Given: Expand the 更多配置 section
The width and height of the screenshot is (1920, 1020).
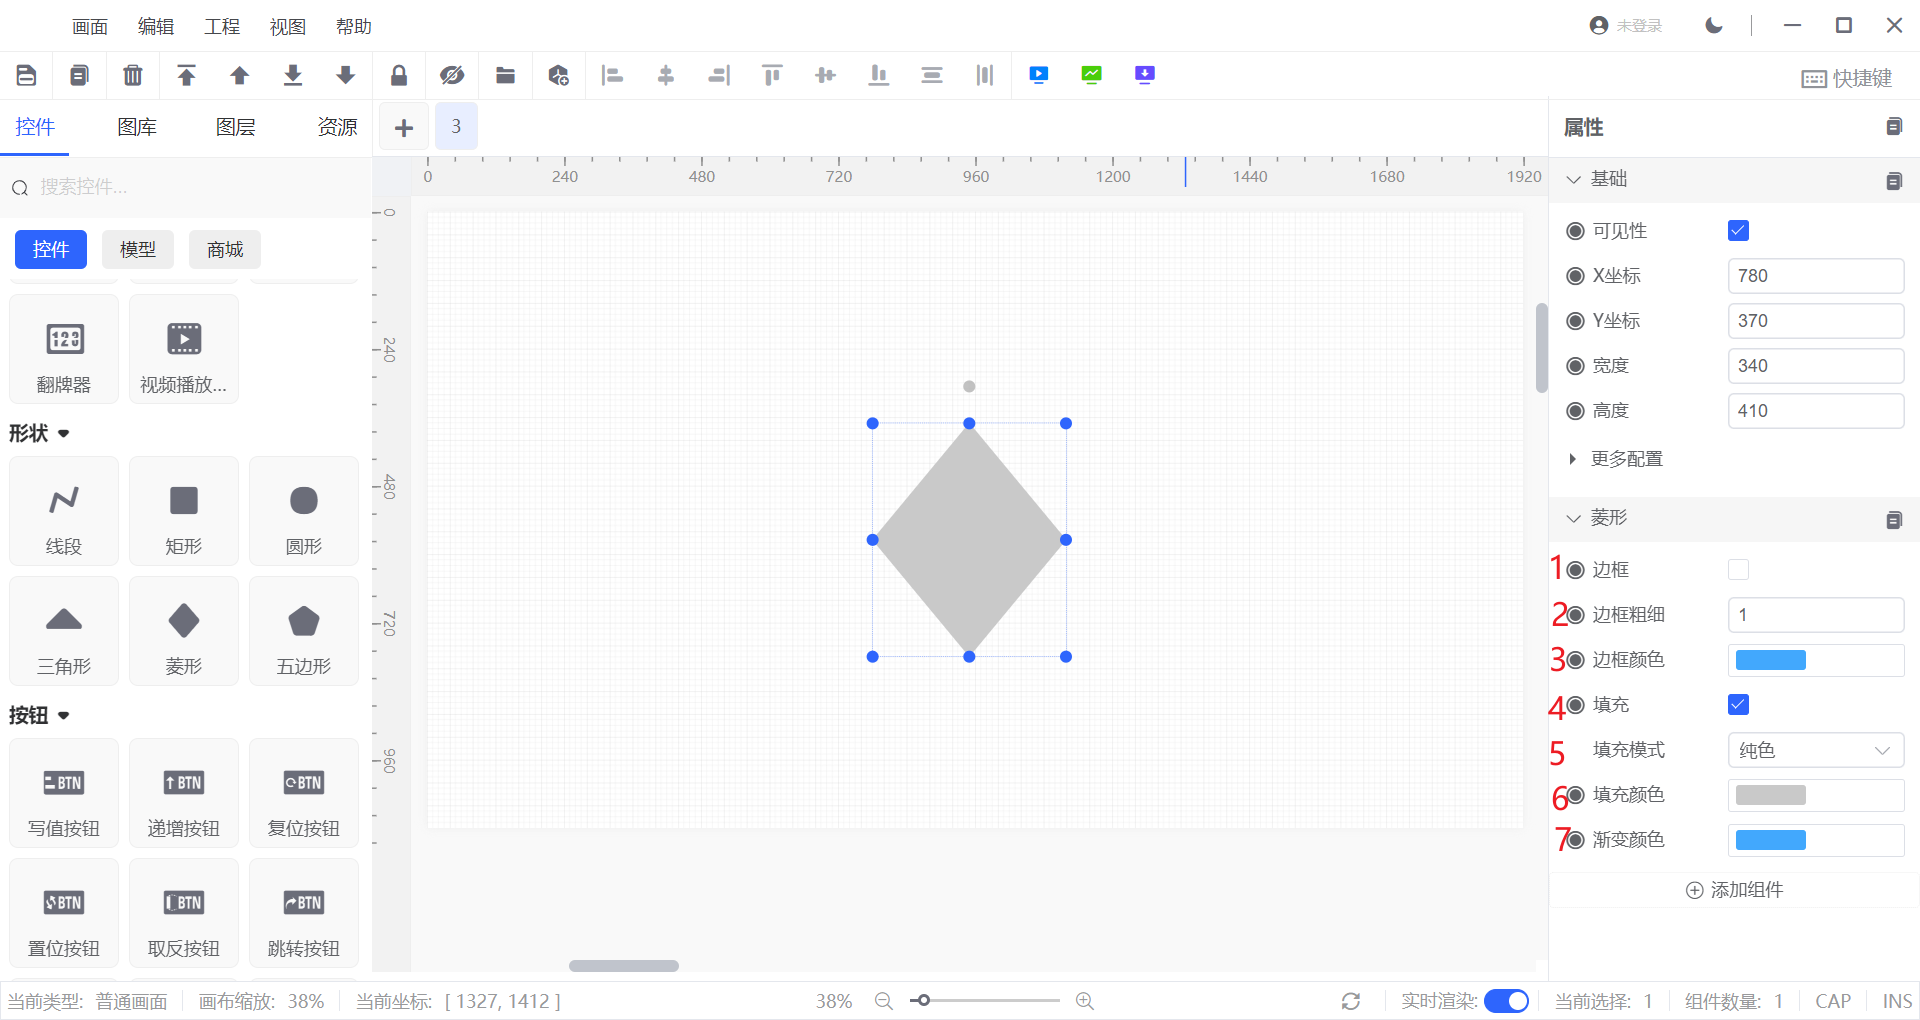Looking at the screenshot, I should tap(1626, 459).
